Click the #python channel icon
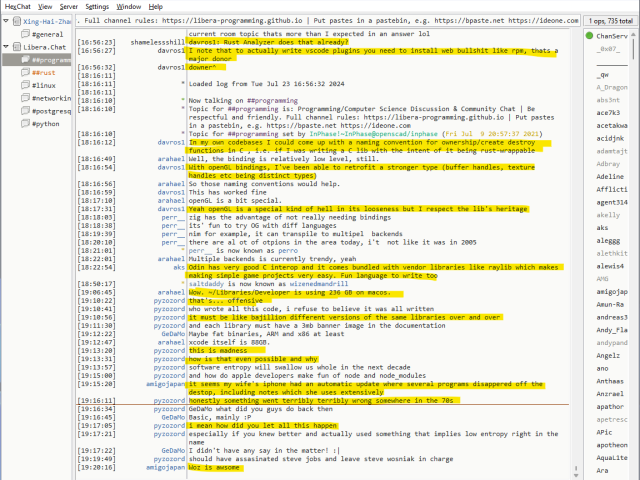The image size is (640, 480). 24,125
